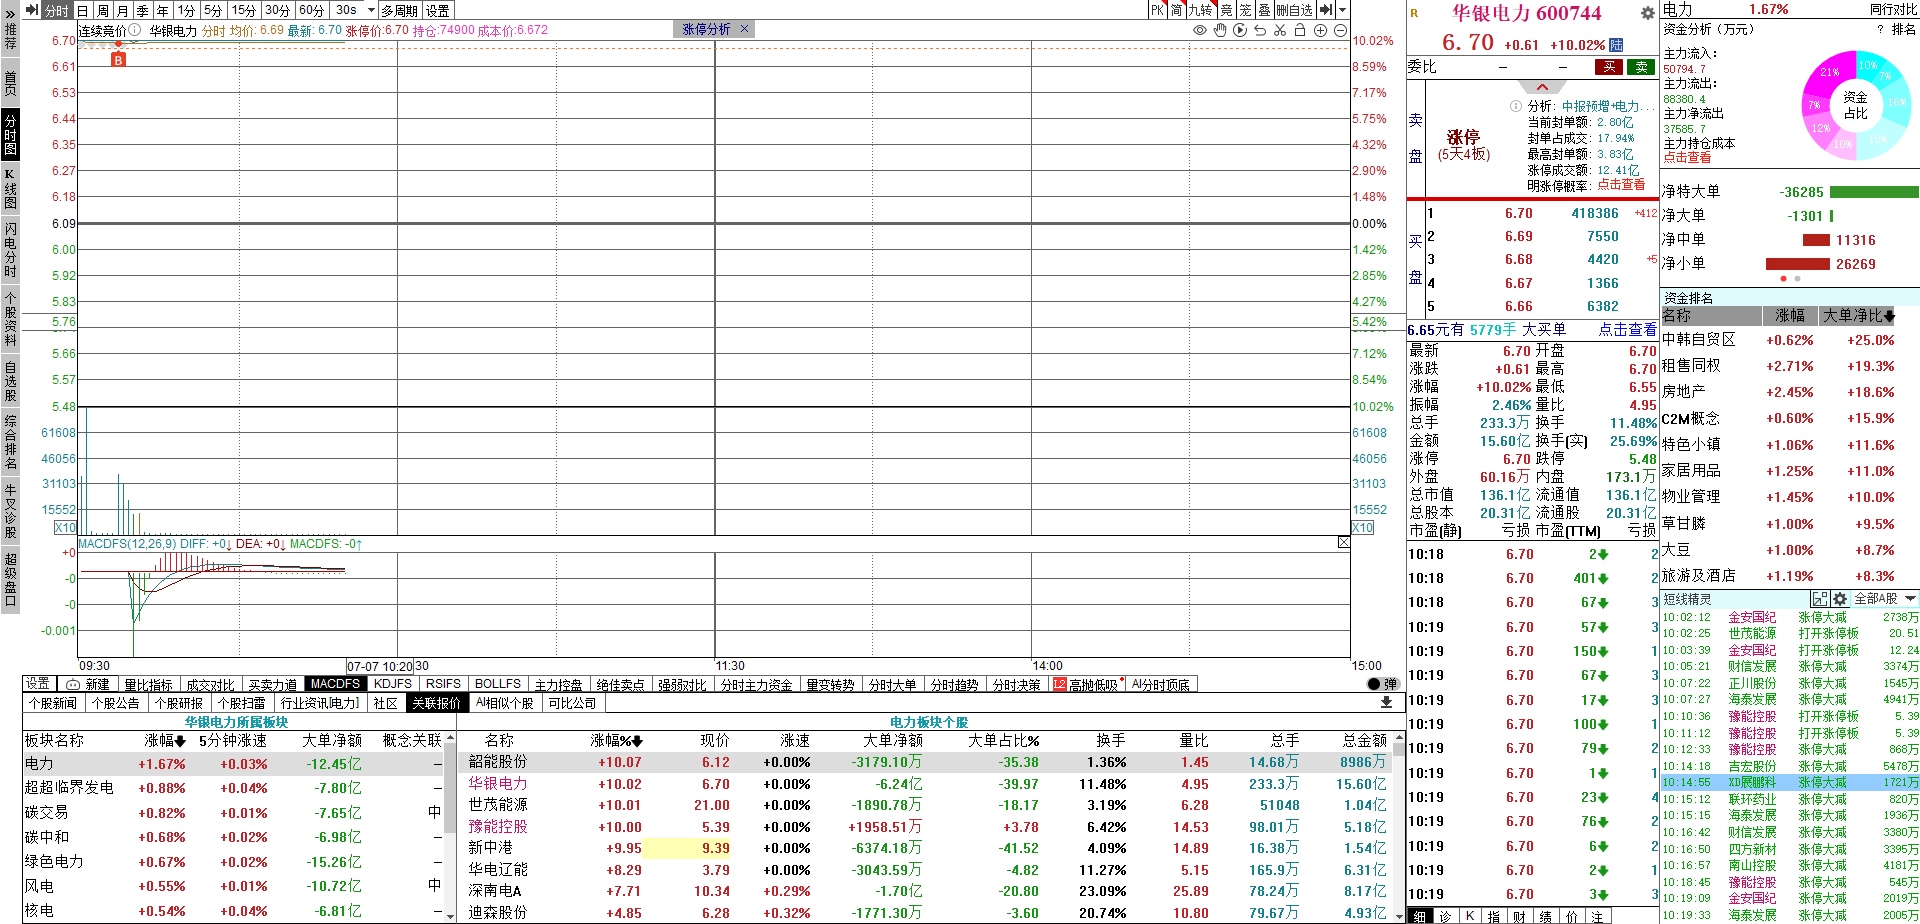This screenshot has width=1920, height=924.
Task: Open 超级盘口 in the left sidebar
Action: pos(10,579)
